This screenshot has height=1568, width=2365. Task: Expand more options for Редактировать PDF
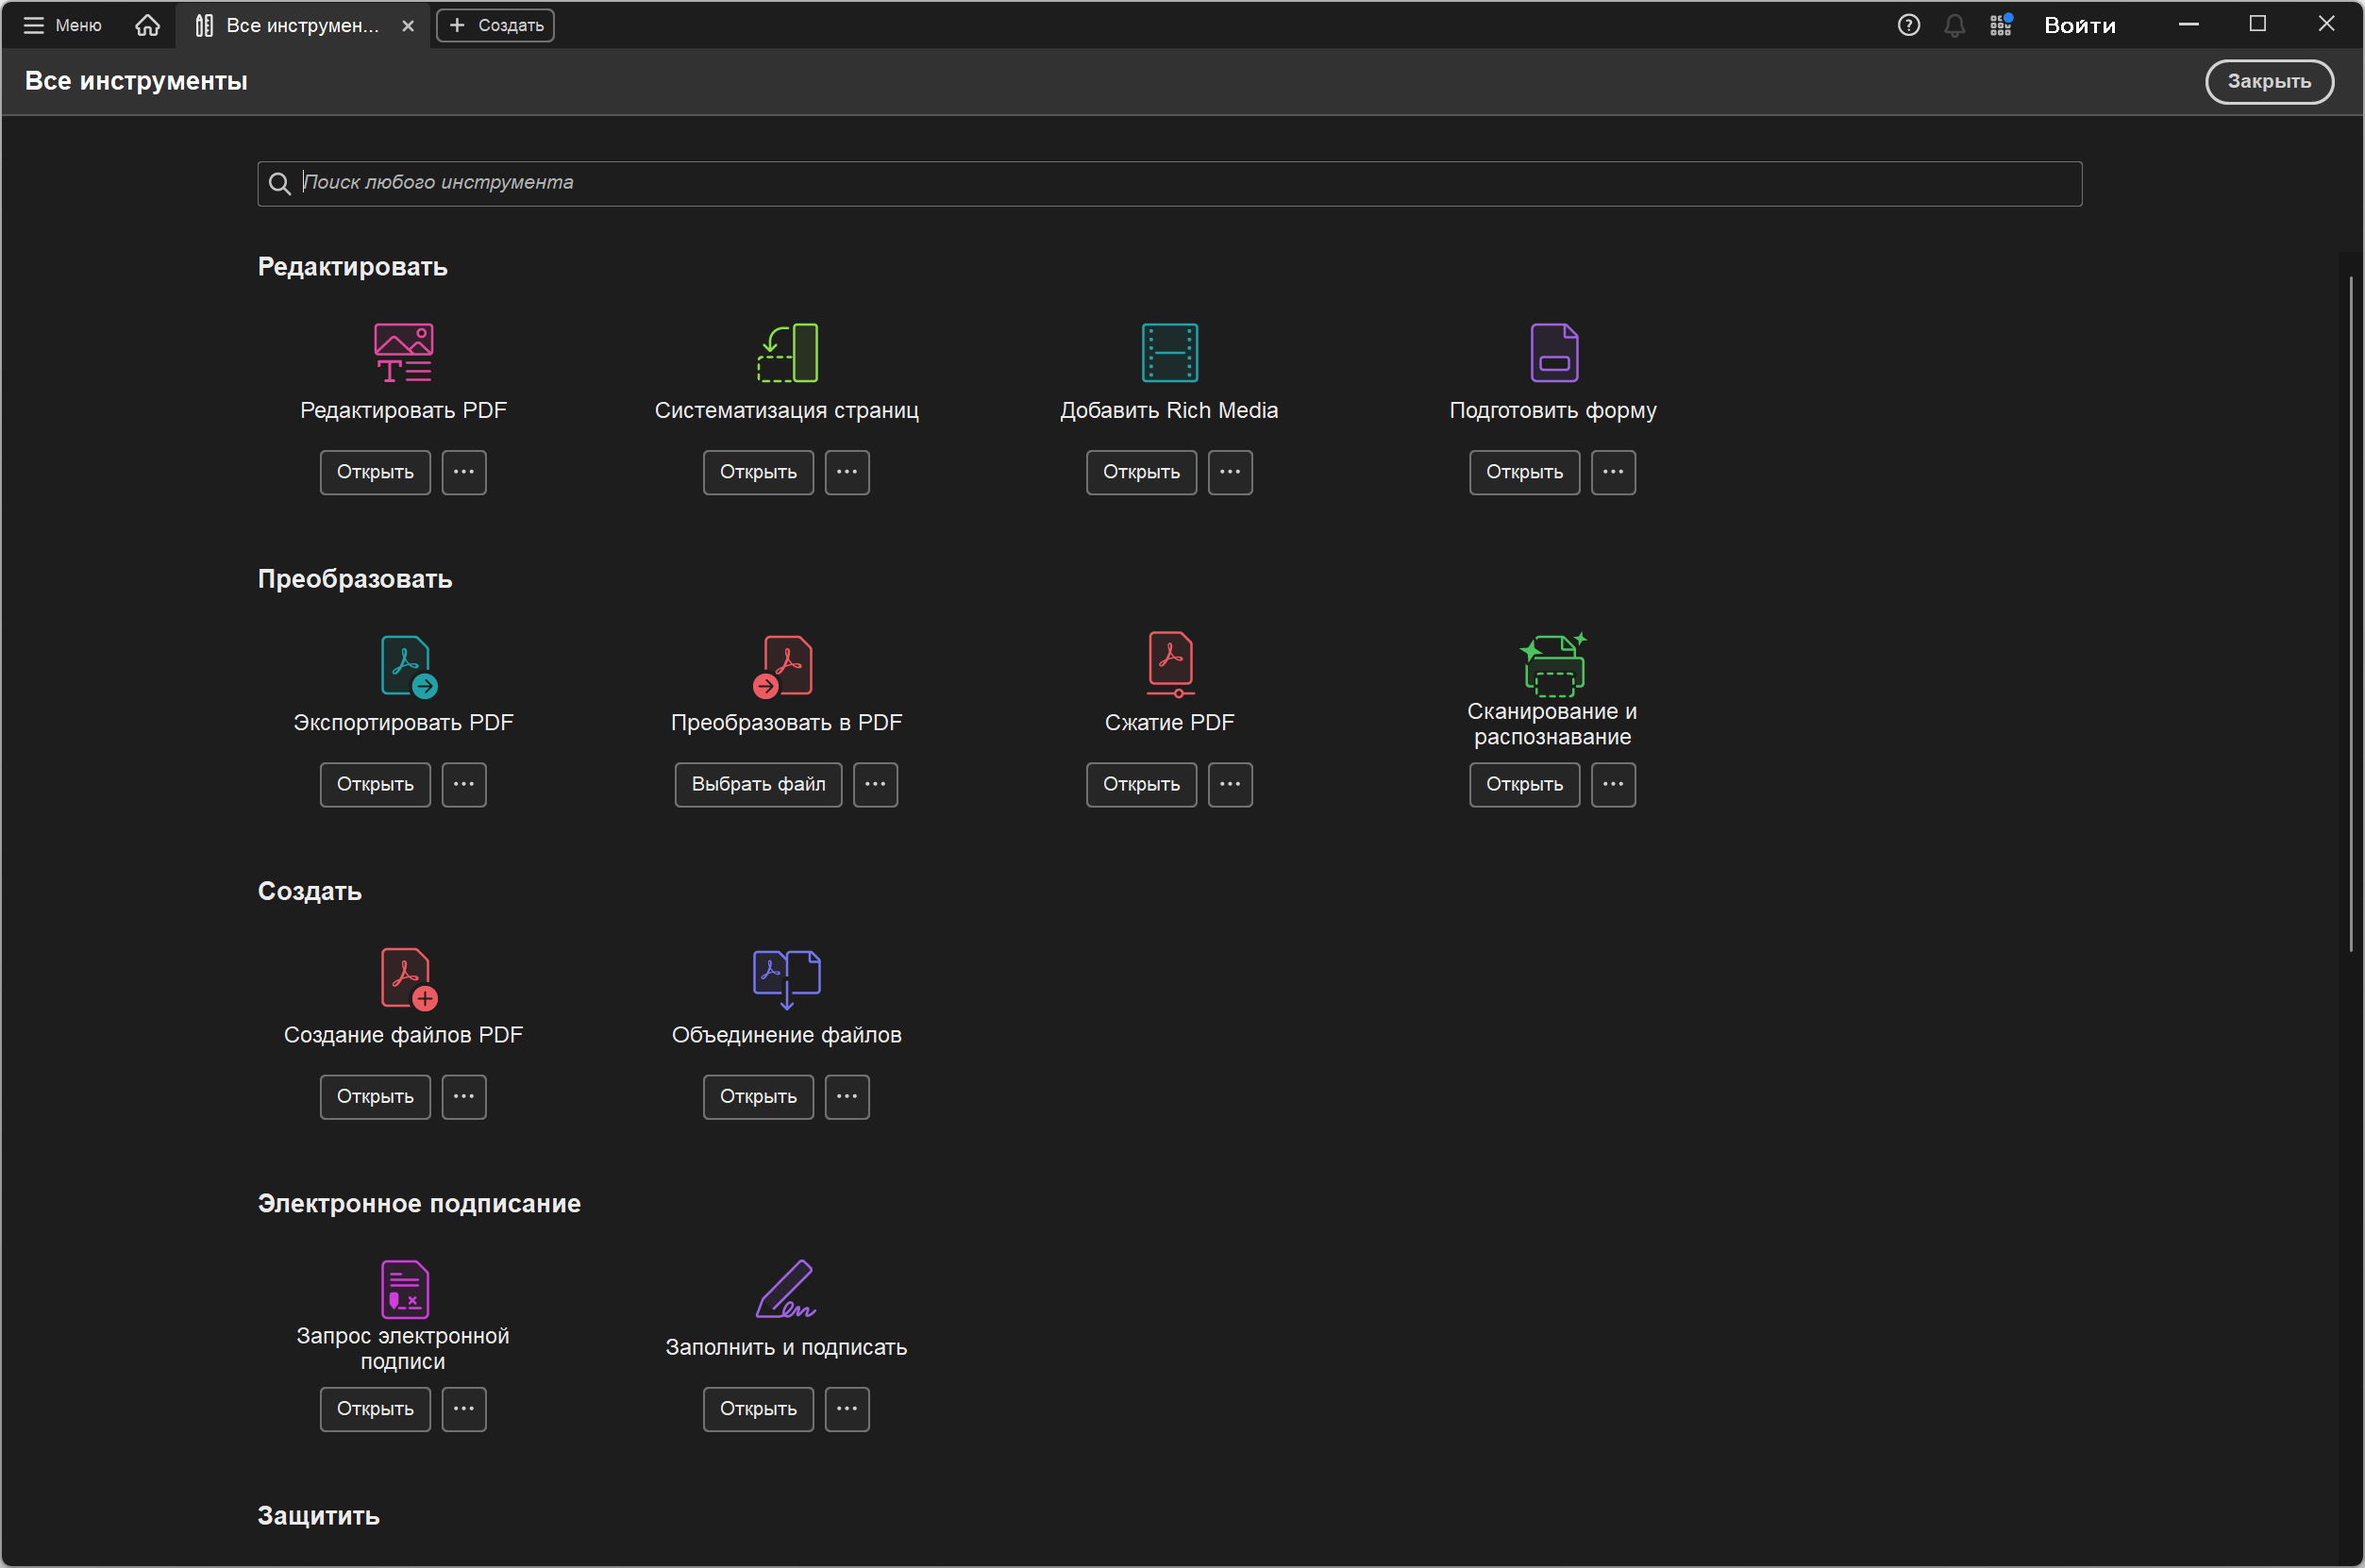464,472
